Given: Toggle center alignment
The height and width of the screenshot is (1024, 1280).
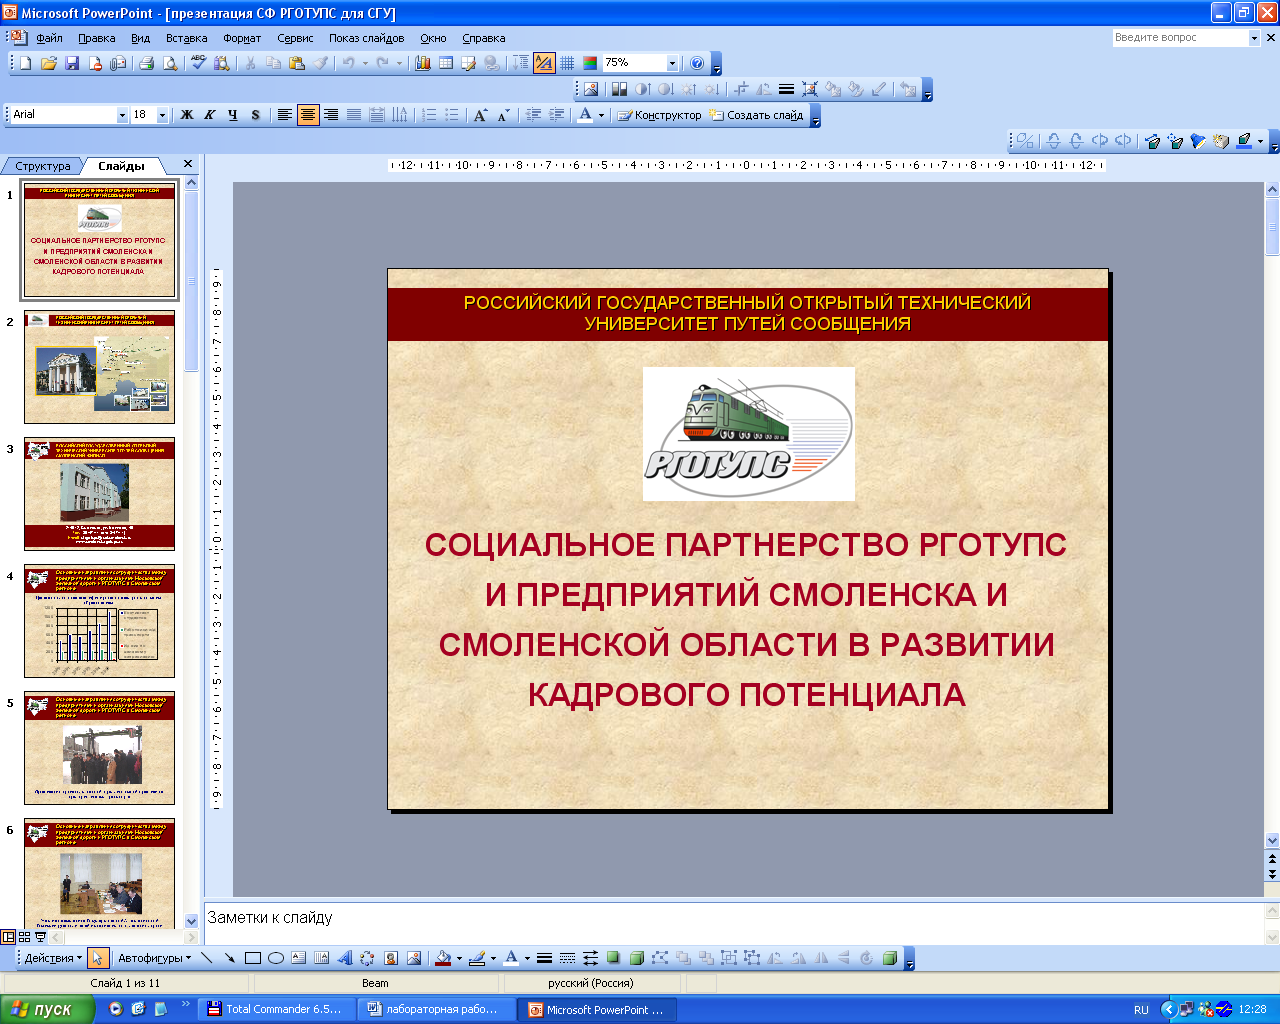Looking at the screenshot, I should pyautogui.click(x=308, y=115).
